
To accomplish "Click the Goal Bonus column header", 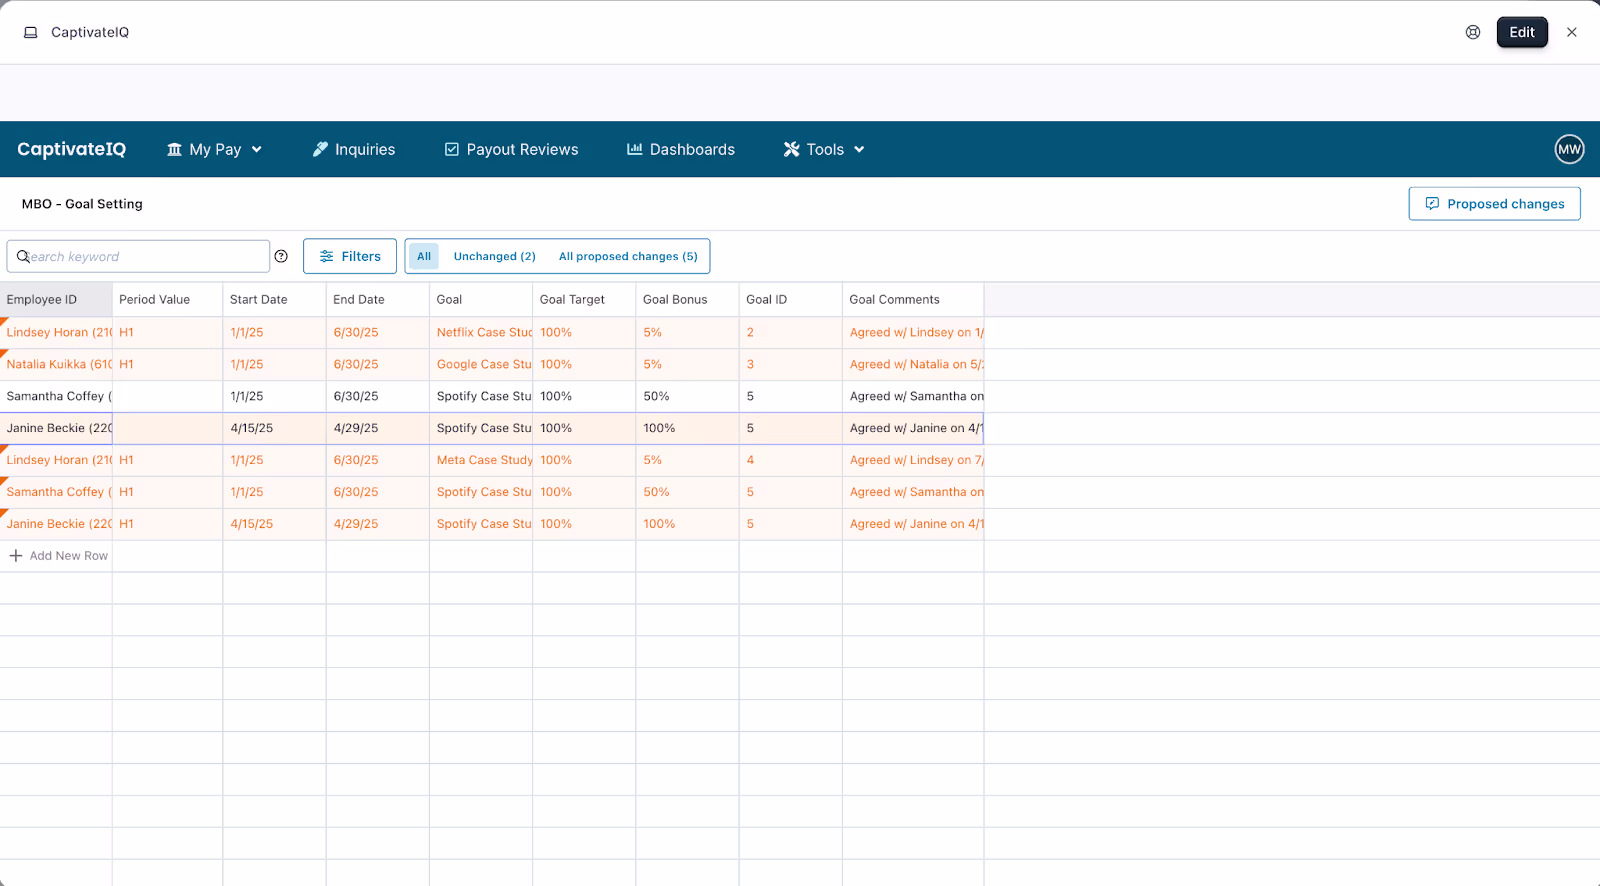I will pyautogui.click(x=687, y=300).
